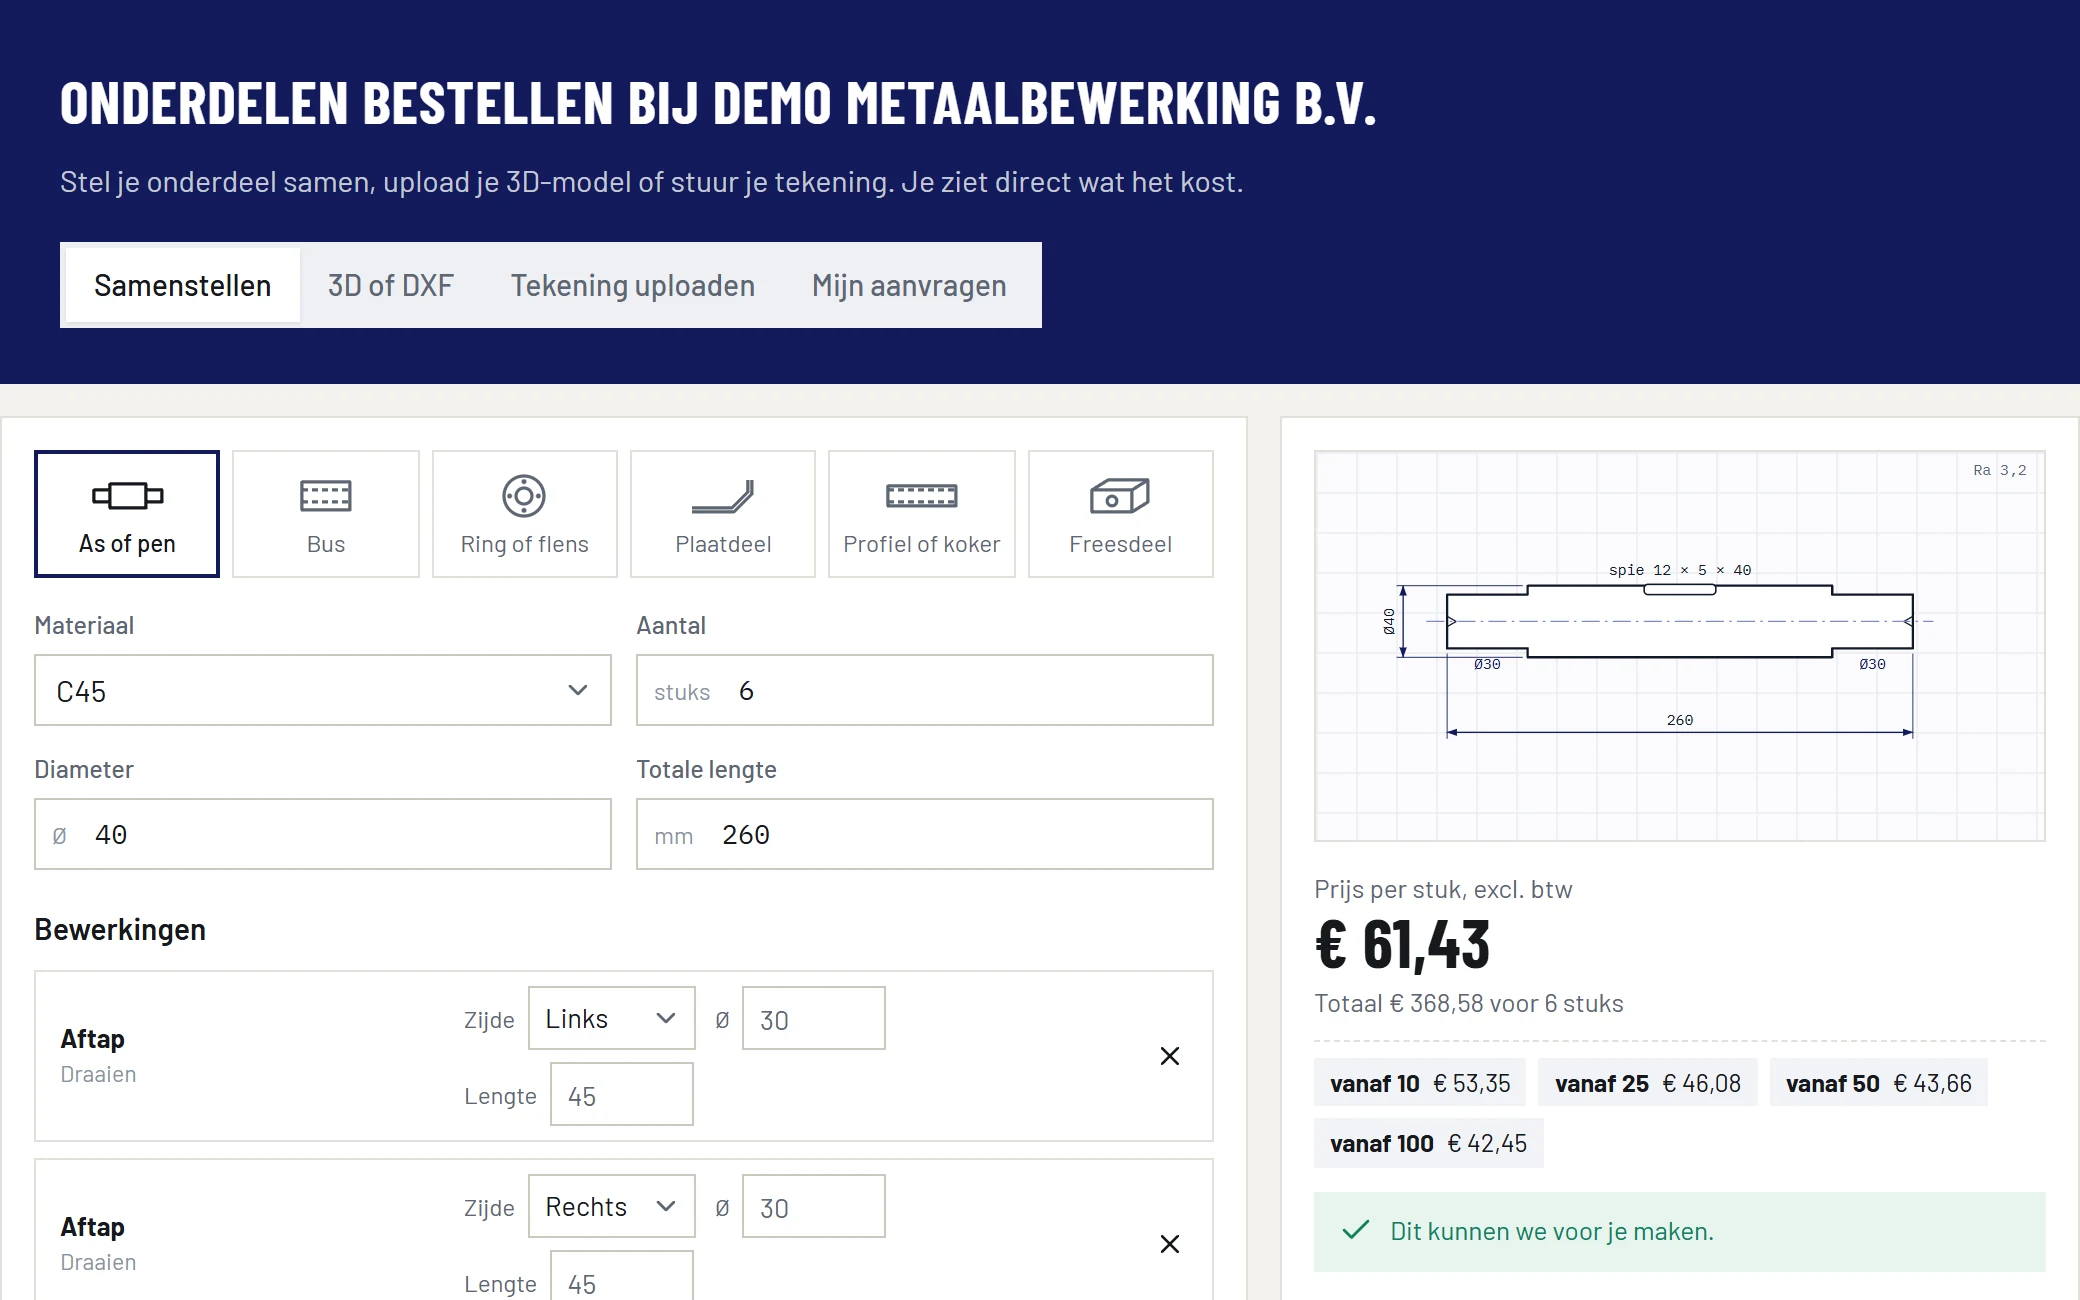Open the 'Mijn aanvragen' tab
Screen dimensions: 2080x1300
(909, 285)
